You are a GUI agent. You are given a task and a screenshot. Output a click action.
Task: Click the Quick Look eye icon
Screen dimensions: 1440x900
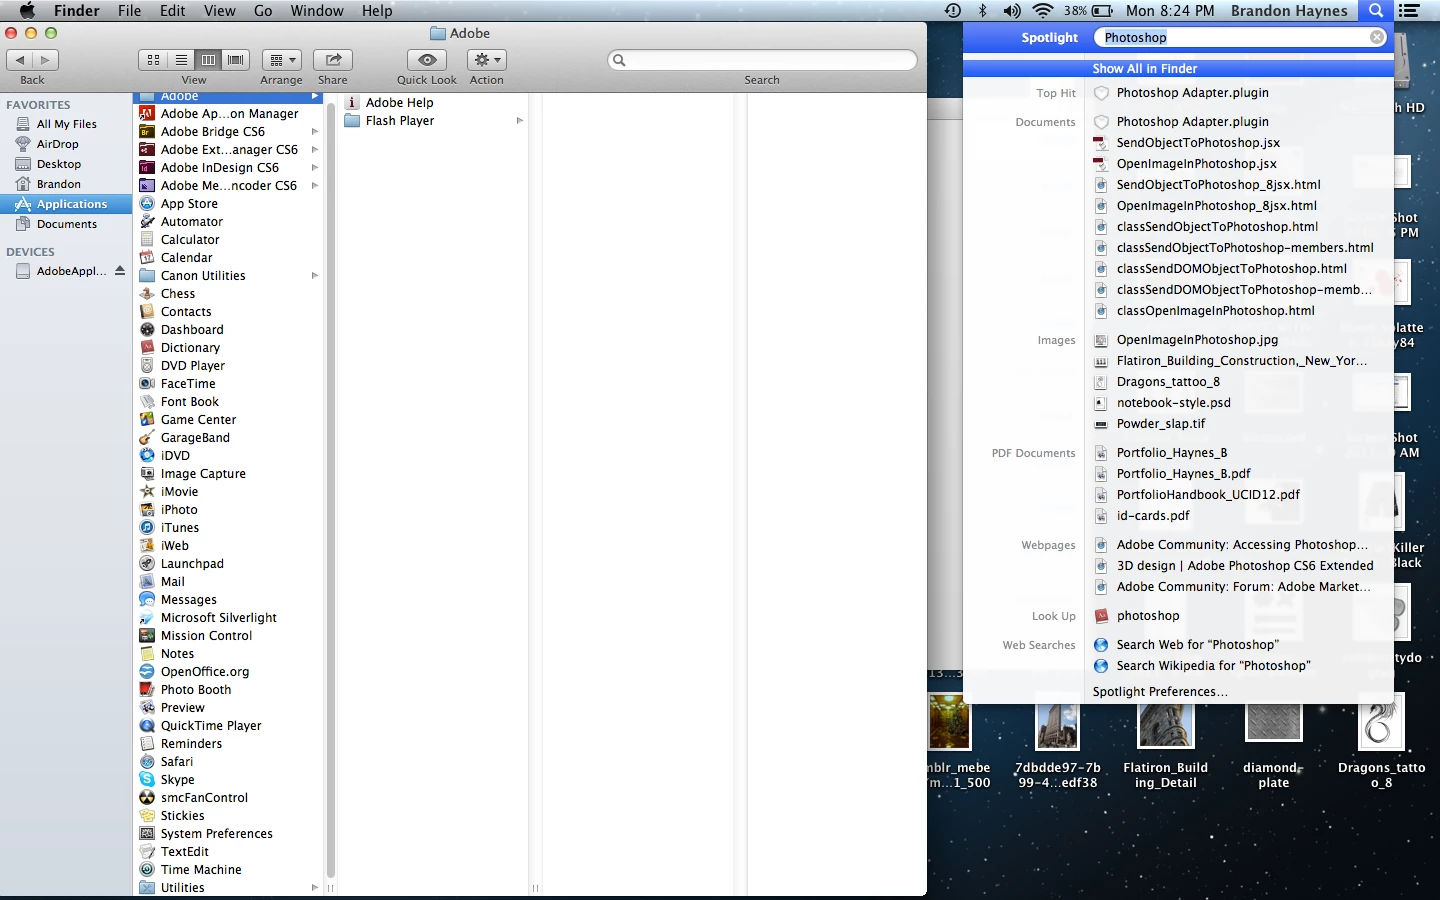coord(427,60)
